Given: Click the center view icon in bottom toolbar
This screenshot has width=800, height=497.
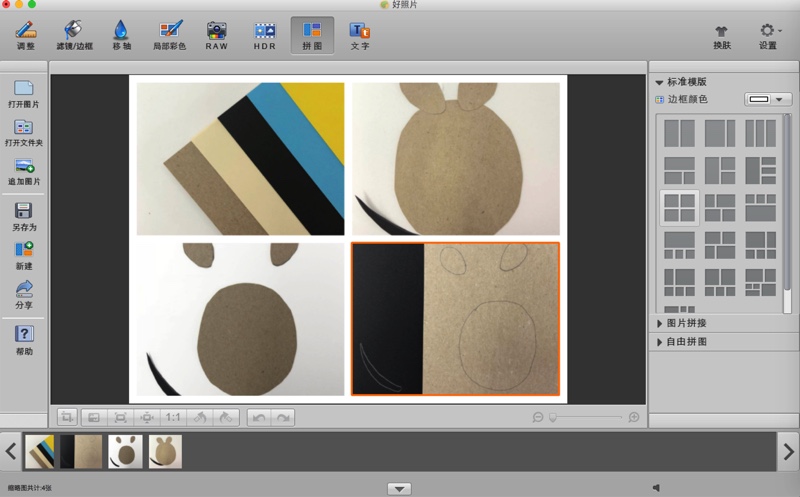Looking at the screenshot, I should [147, 417].
